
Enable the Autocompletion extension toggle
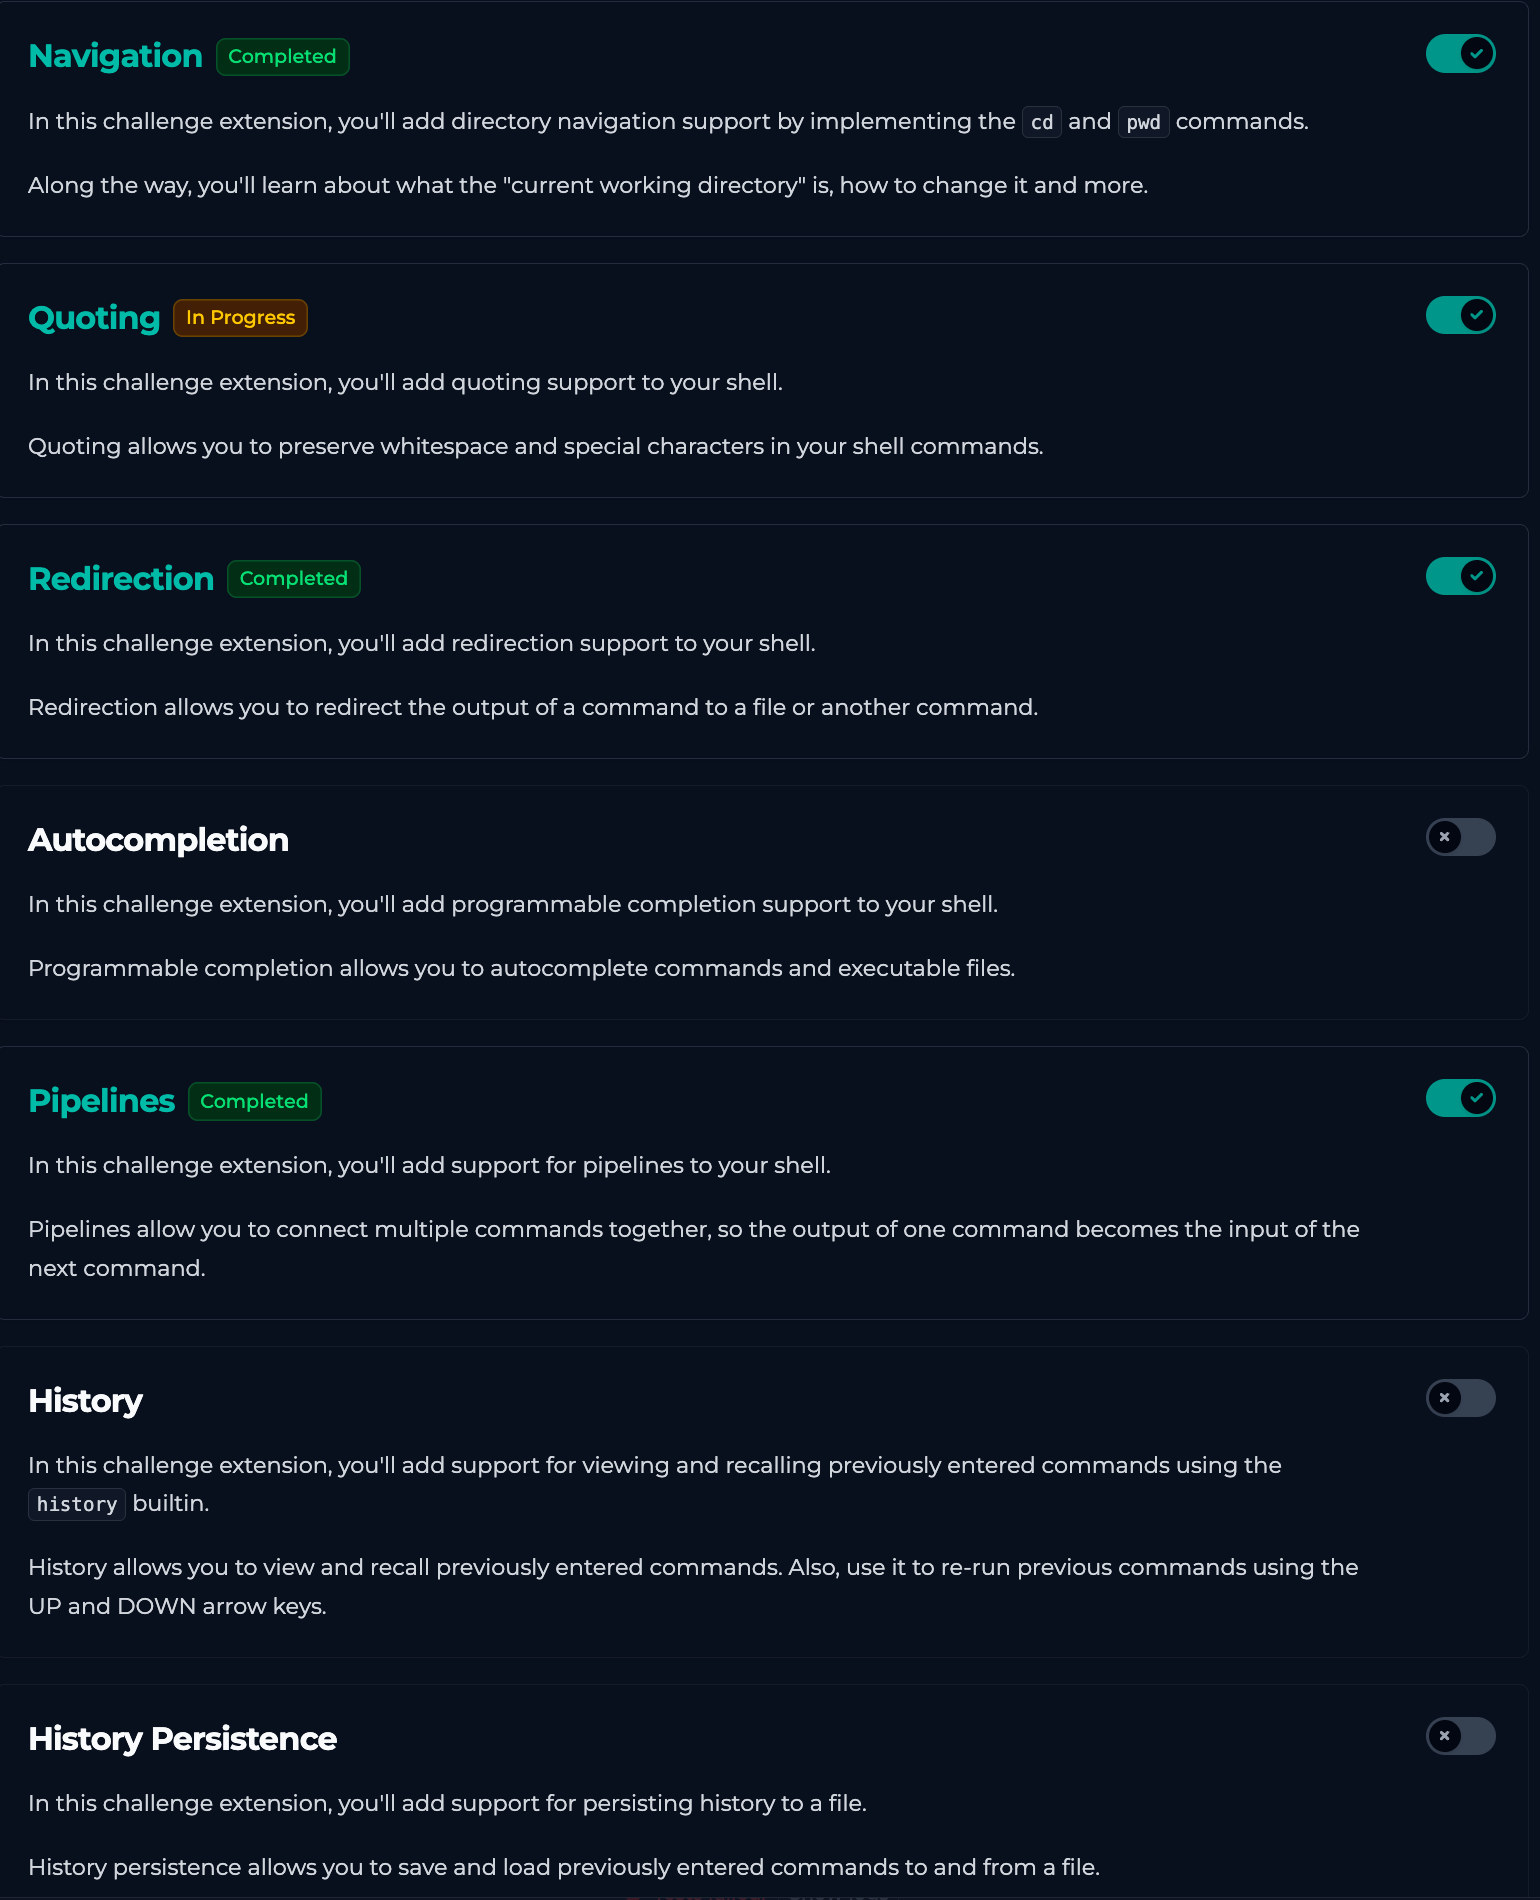(1460, 837)
